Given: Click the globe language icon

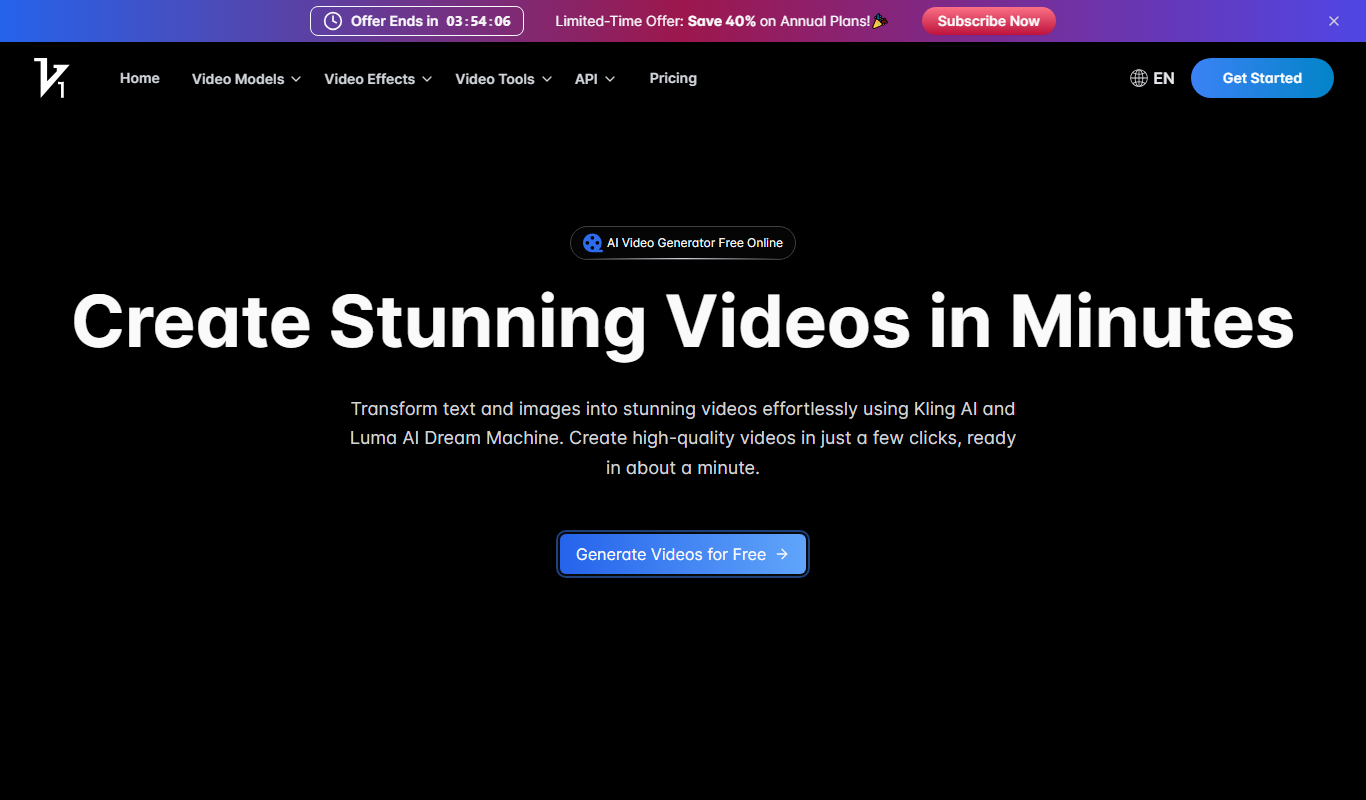Looking at the screenshot, I should point(1138,78).
